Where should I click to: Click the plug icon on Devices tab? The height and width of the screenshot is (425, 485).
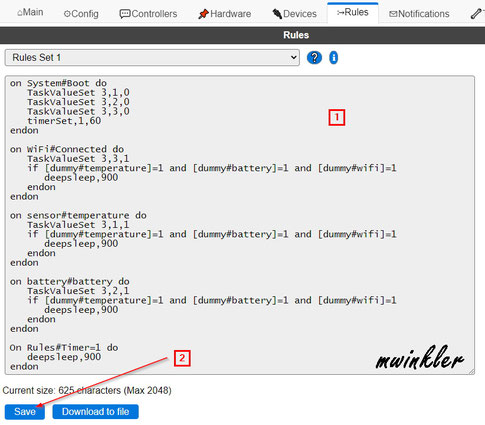[277, 14]
